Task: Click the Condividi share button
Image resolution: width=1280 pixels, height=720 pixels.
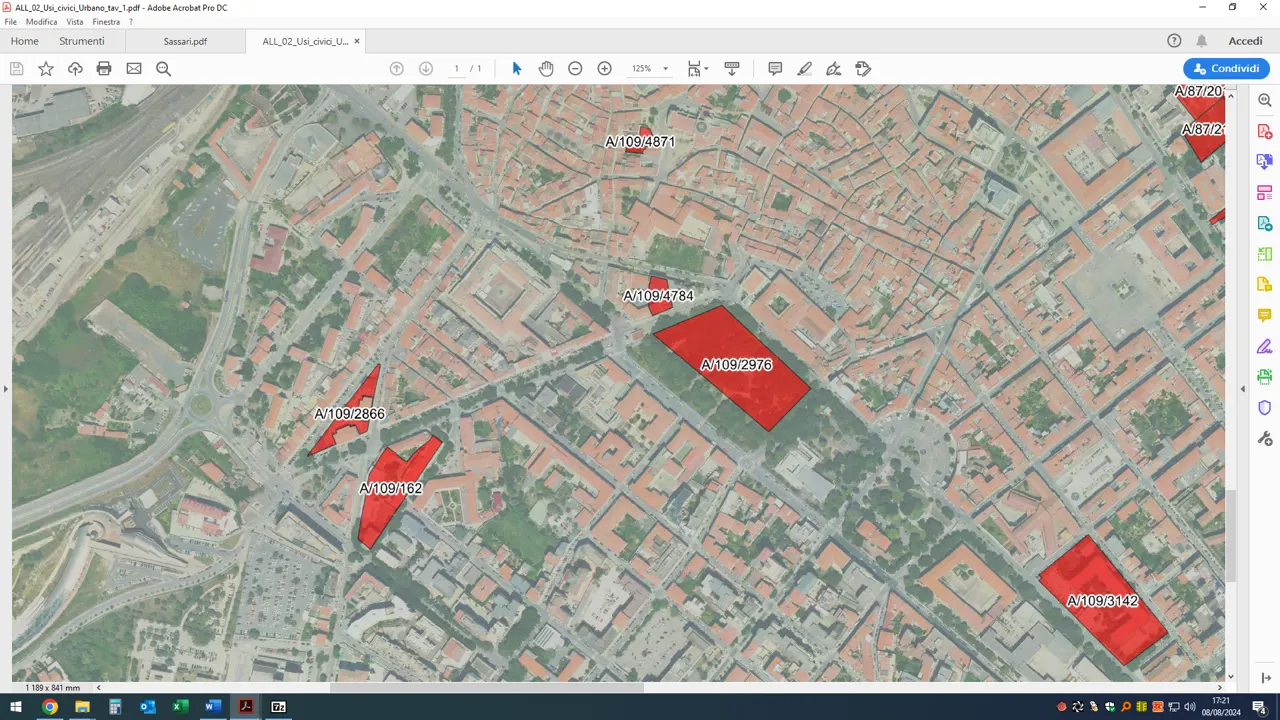Action: (x=1227, y=69)
